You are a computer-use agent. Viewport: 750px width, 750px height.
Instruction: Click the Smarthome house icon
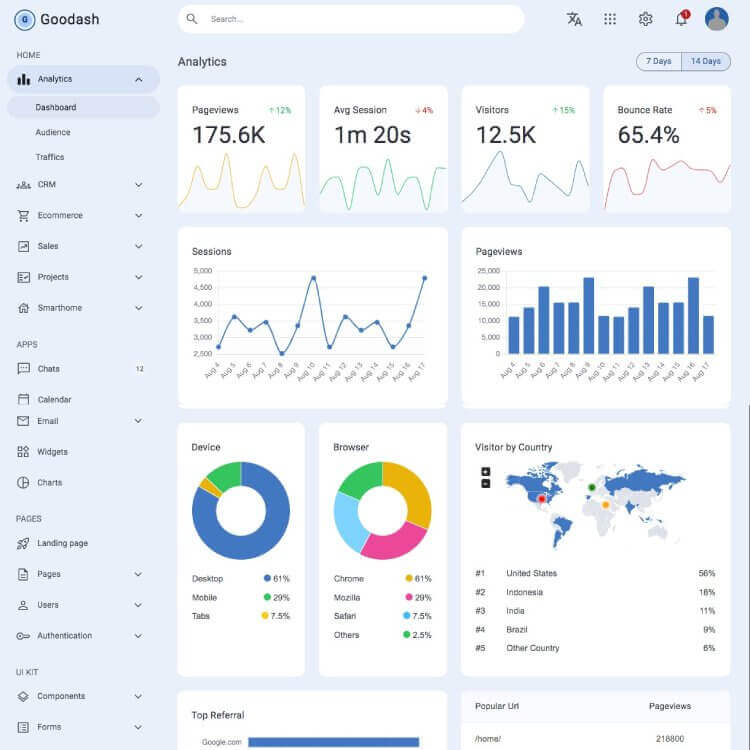click(23, 308)
